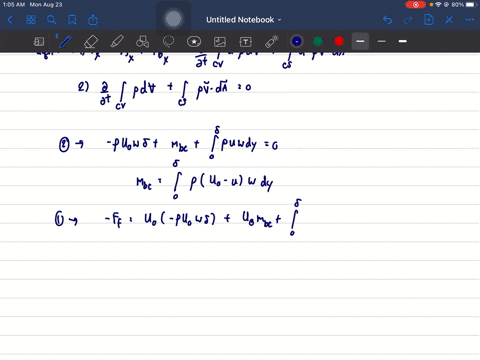Tap the Mon Aug 23 date text
Screen dimensions: 480x360
click(46, 5)
